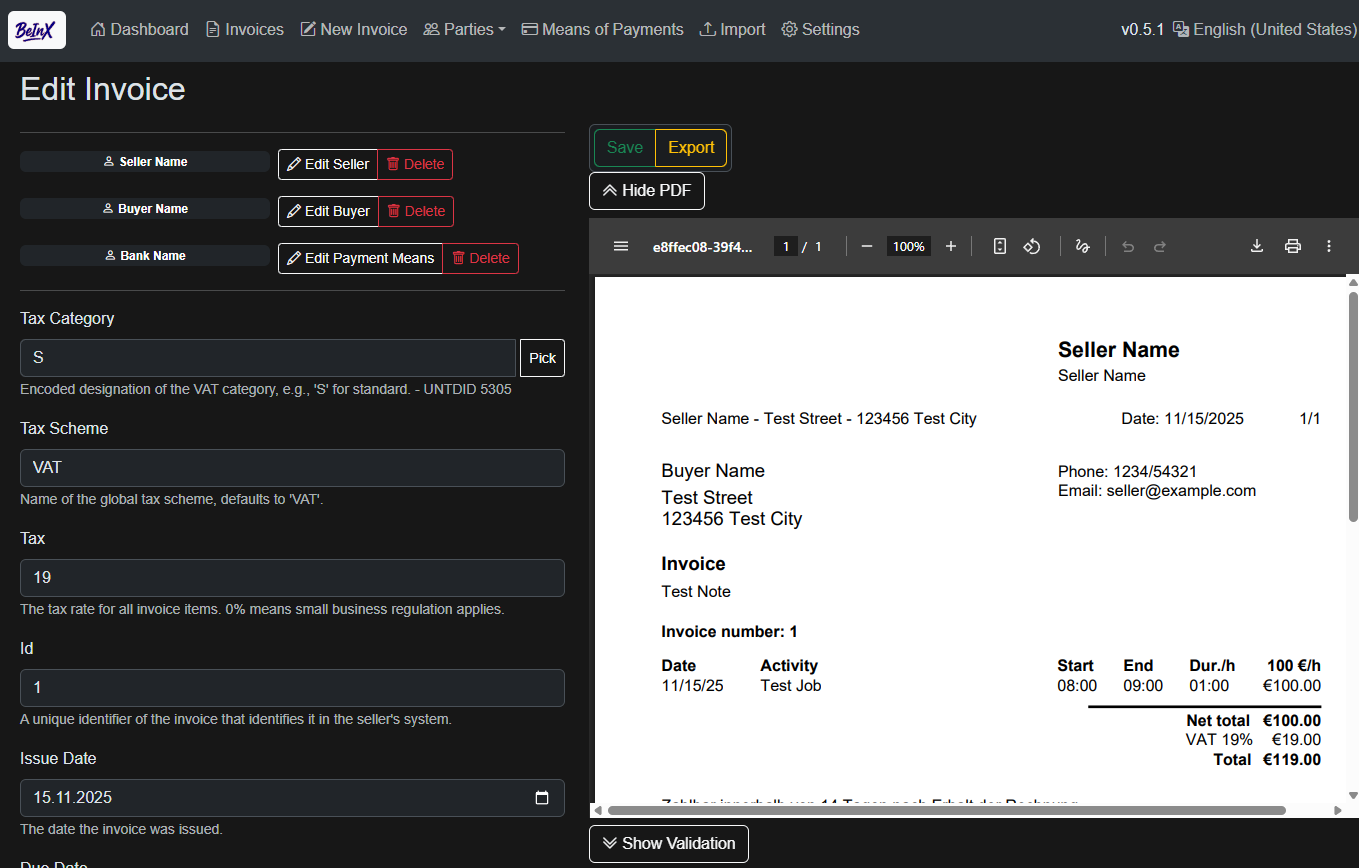Open the Issue Date calendar picker

(x=541, y=797)
